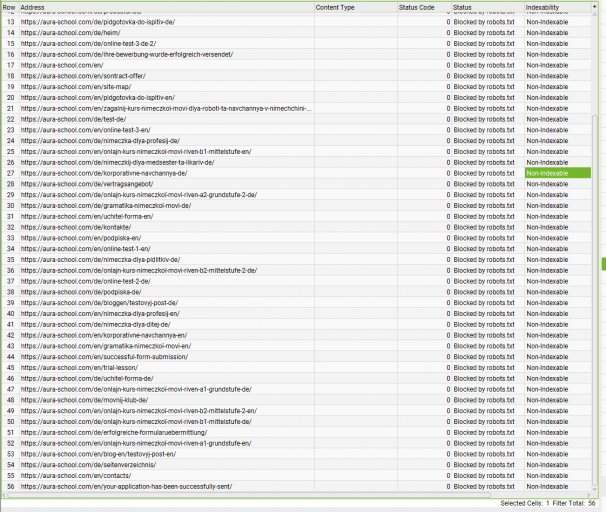Screen dimensions: 606x512
Task: Select the /de/kontakte/ address
Action: click(x=76, y=228)
